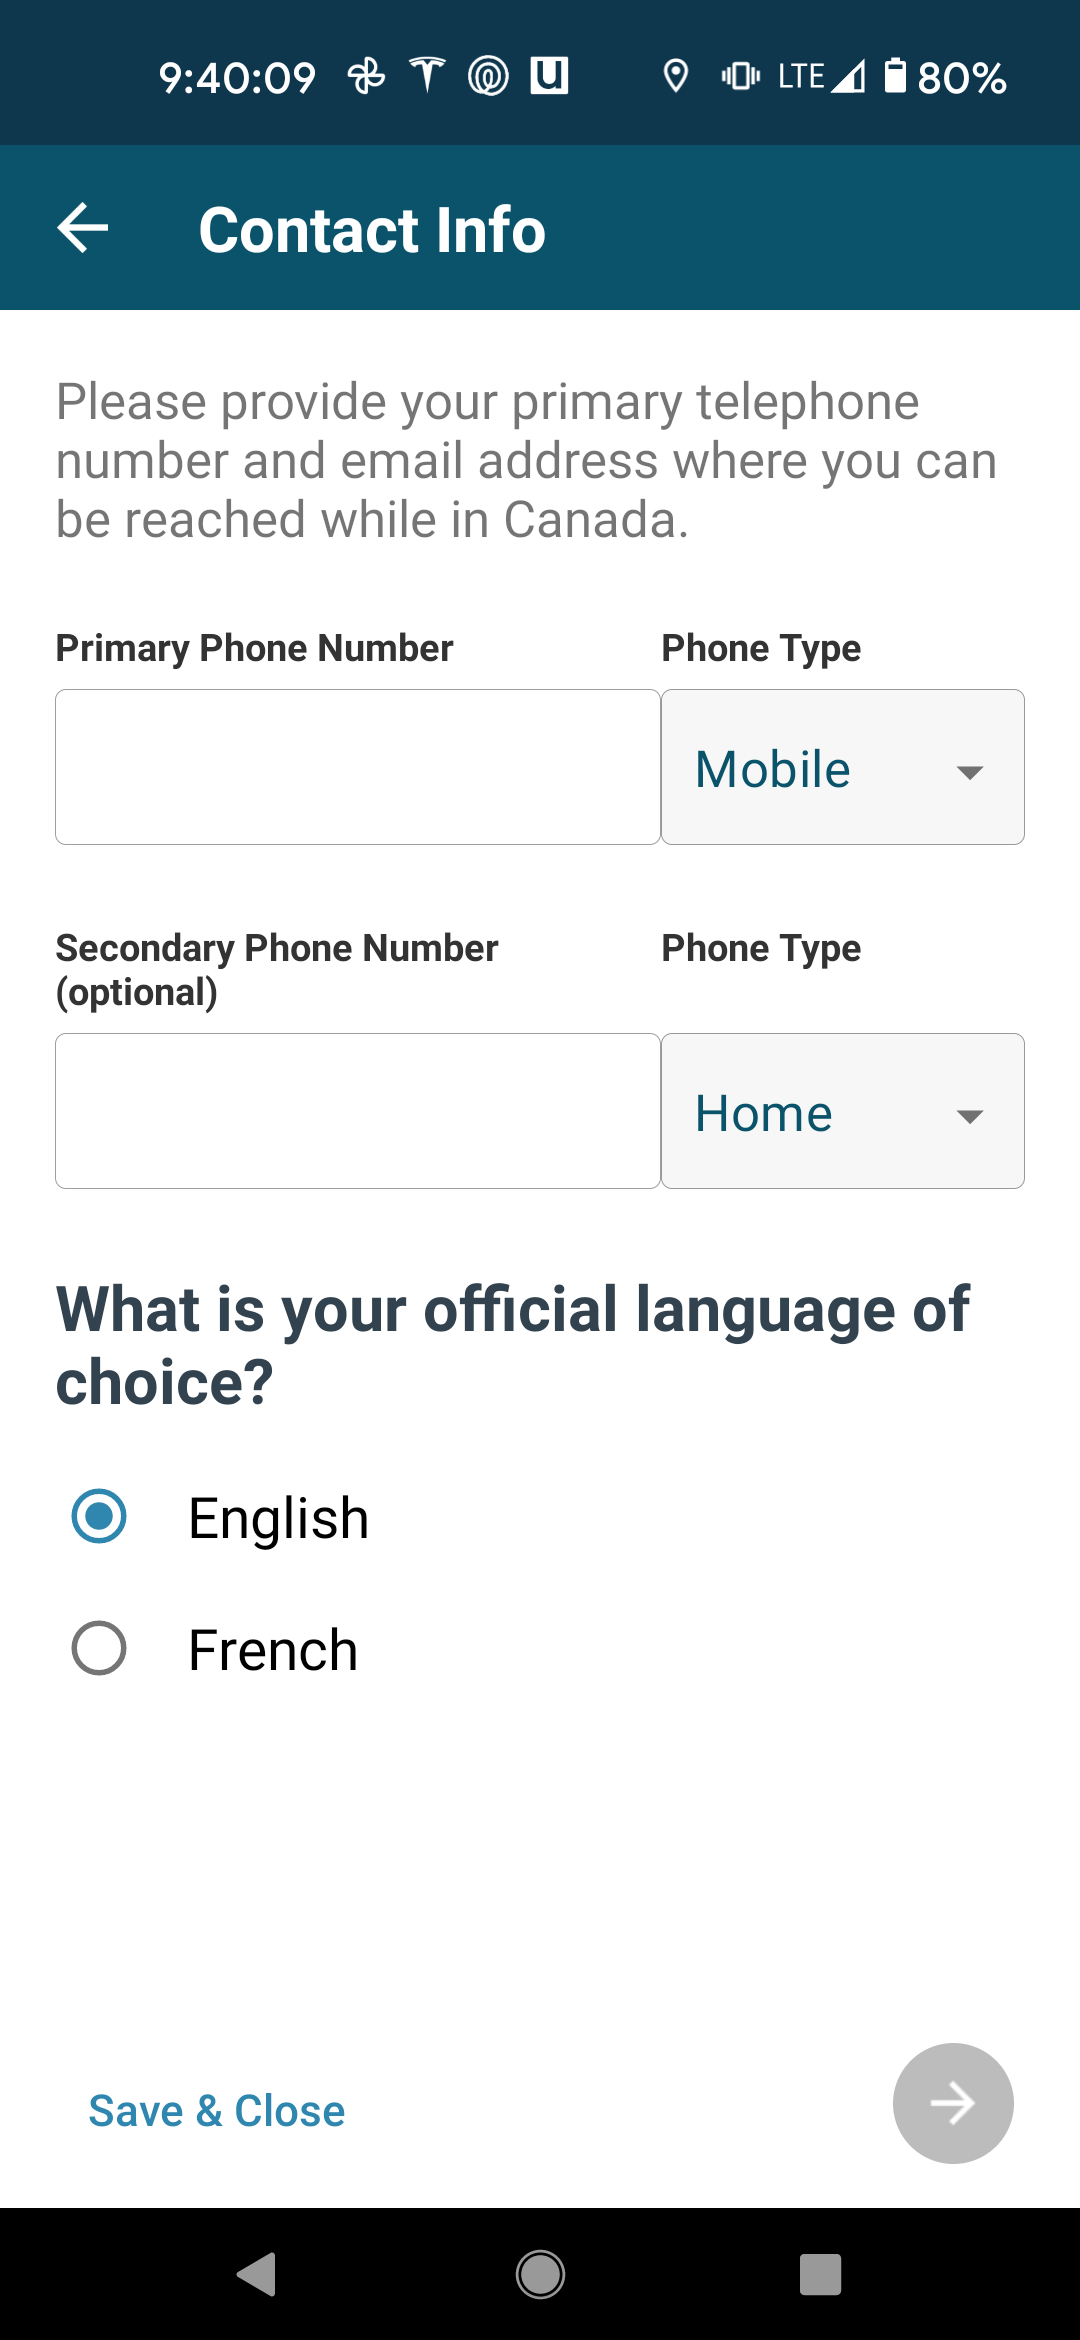Click the Save & Close link
Viewport: 1080px width, 2340px height.
click(217, 2110)
